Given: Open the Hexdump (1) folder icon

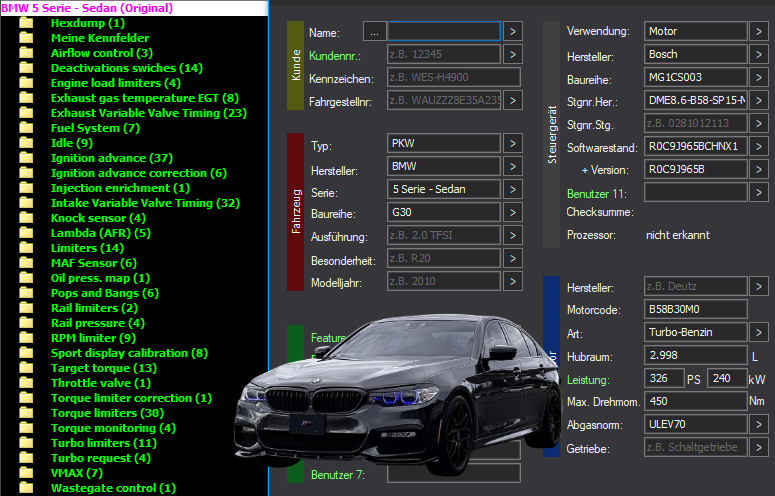Looking at the screenshot, I should [x=26, y=23].
